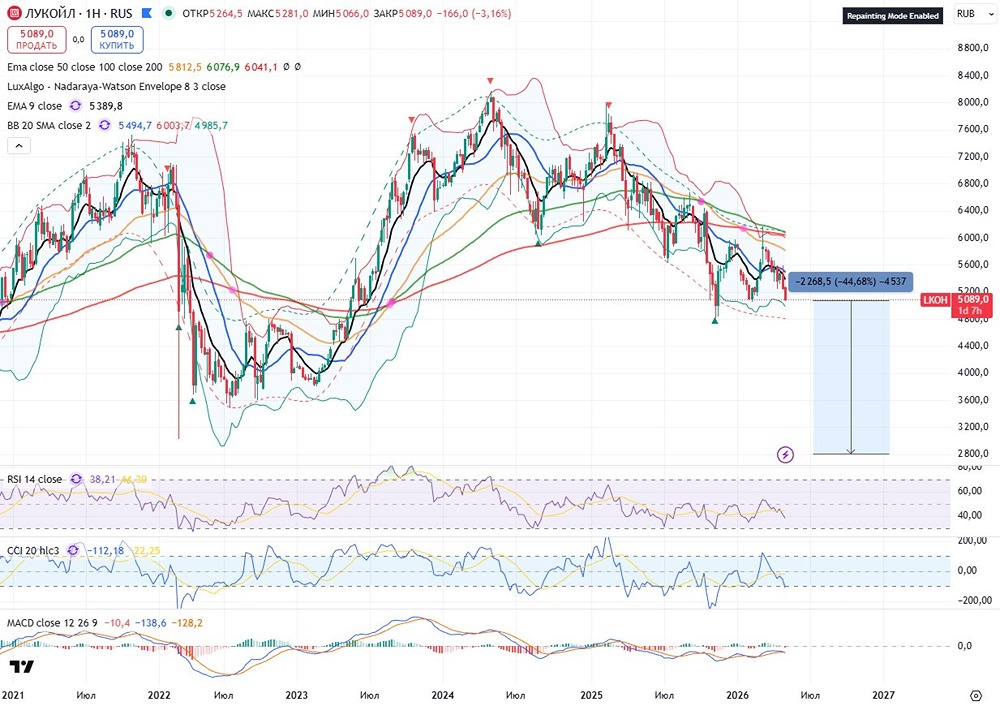The image size is (1000, 706).
Task: Click the МАКС 5281,0 high value
Action: (279, 13)
